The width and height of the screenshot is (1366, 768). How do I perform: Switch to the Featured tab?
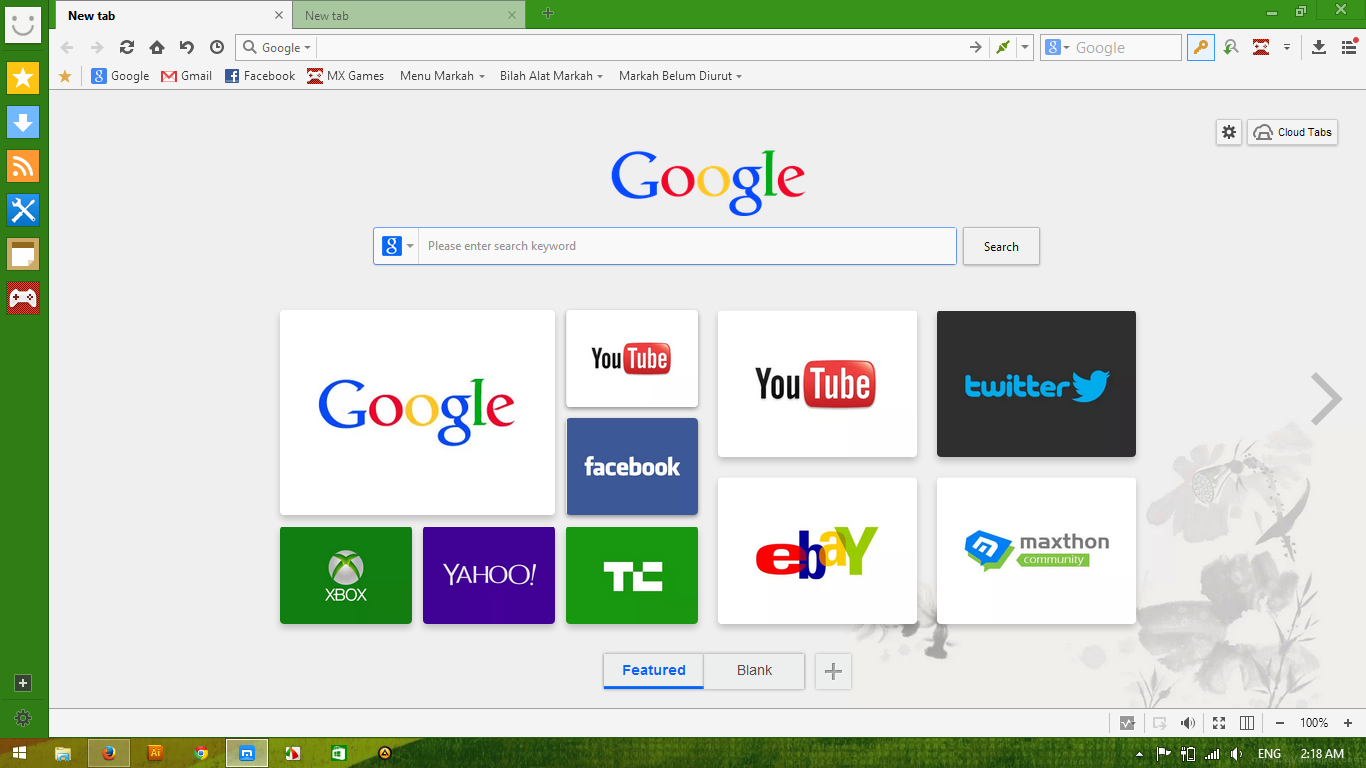coord(652,671)
